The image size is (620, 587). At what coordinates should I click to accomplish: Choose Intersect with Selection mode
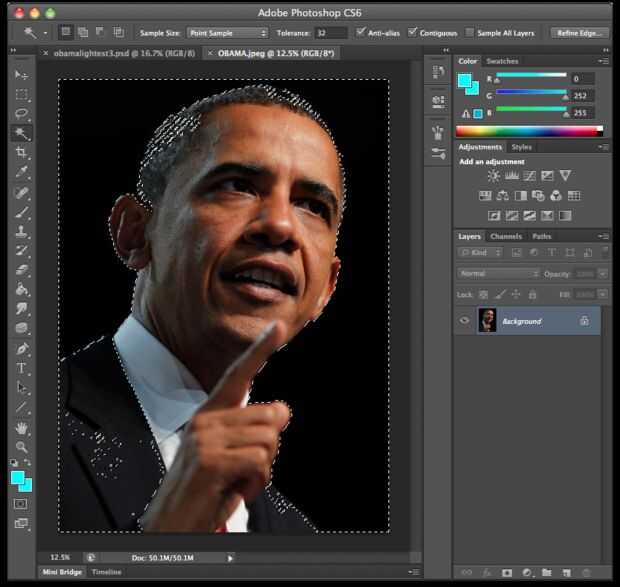click(118, 32)
